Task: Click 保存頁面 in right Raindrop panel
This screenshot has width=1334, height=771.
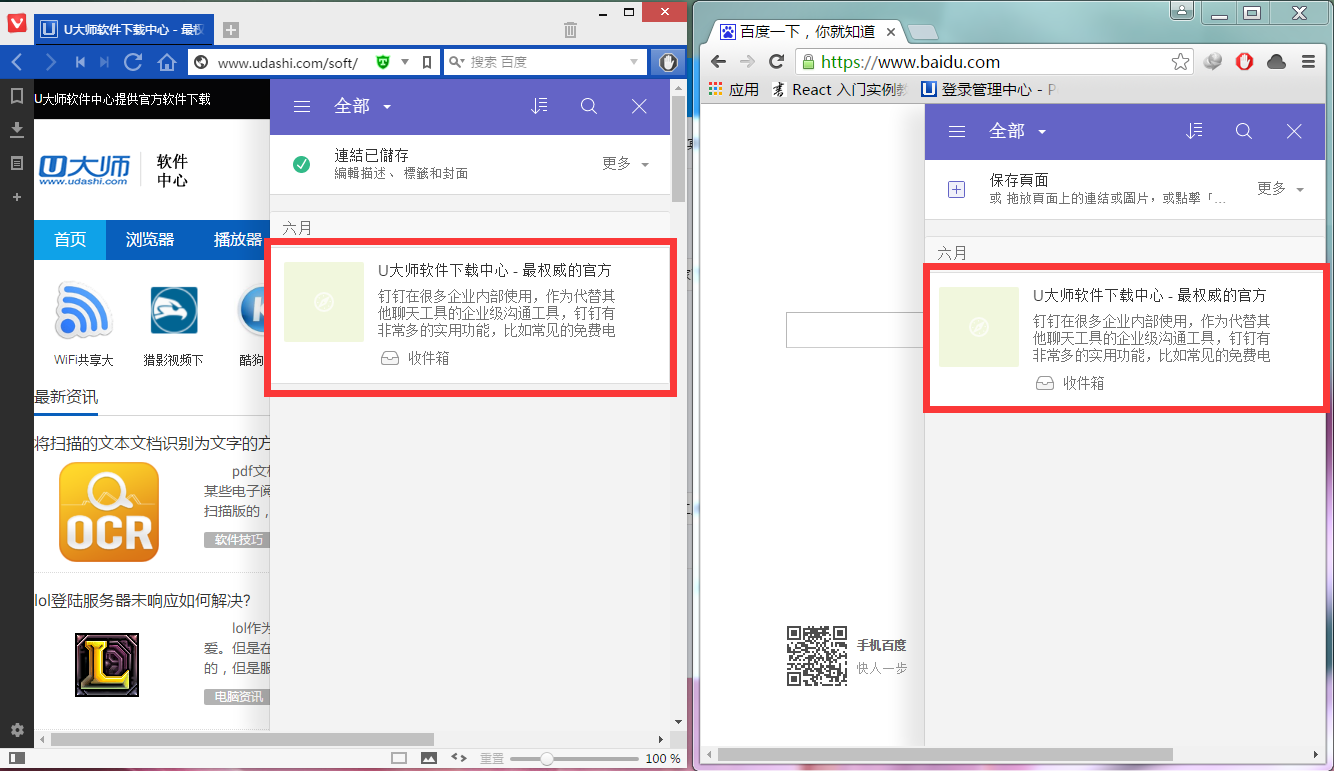Action: pyautogui.click(x=1019, y=180)
